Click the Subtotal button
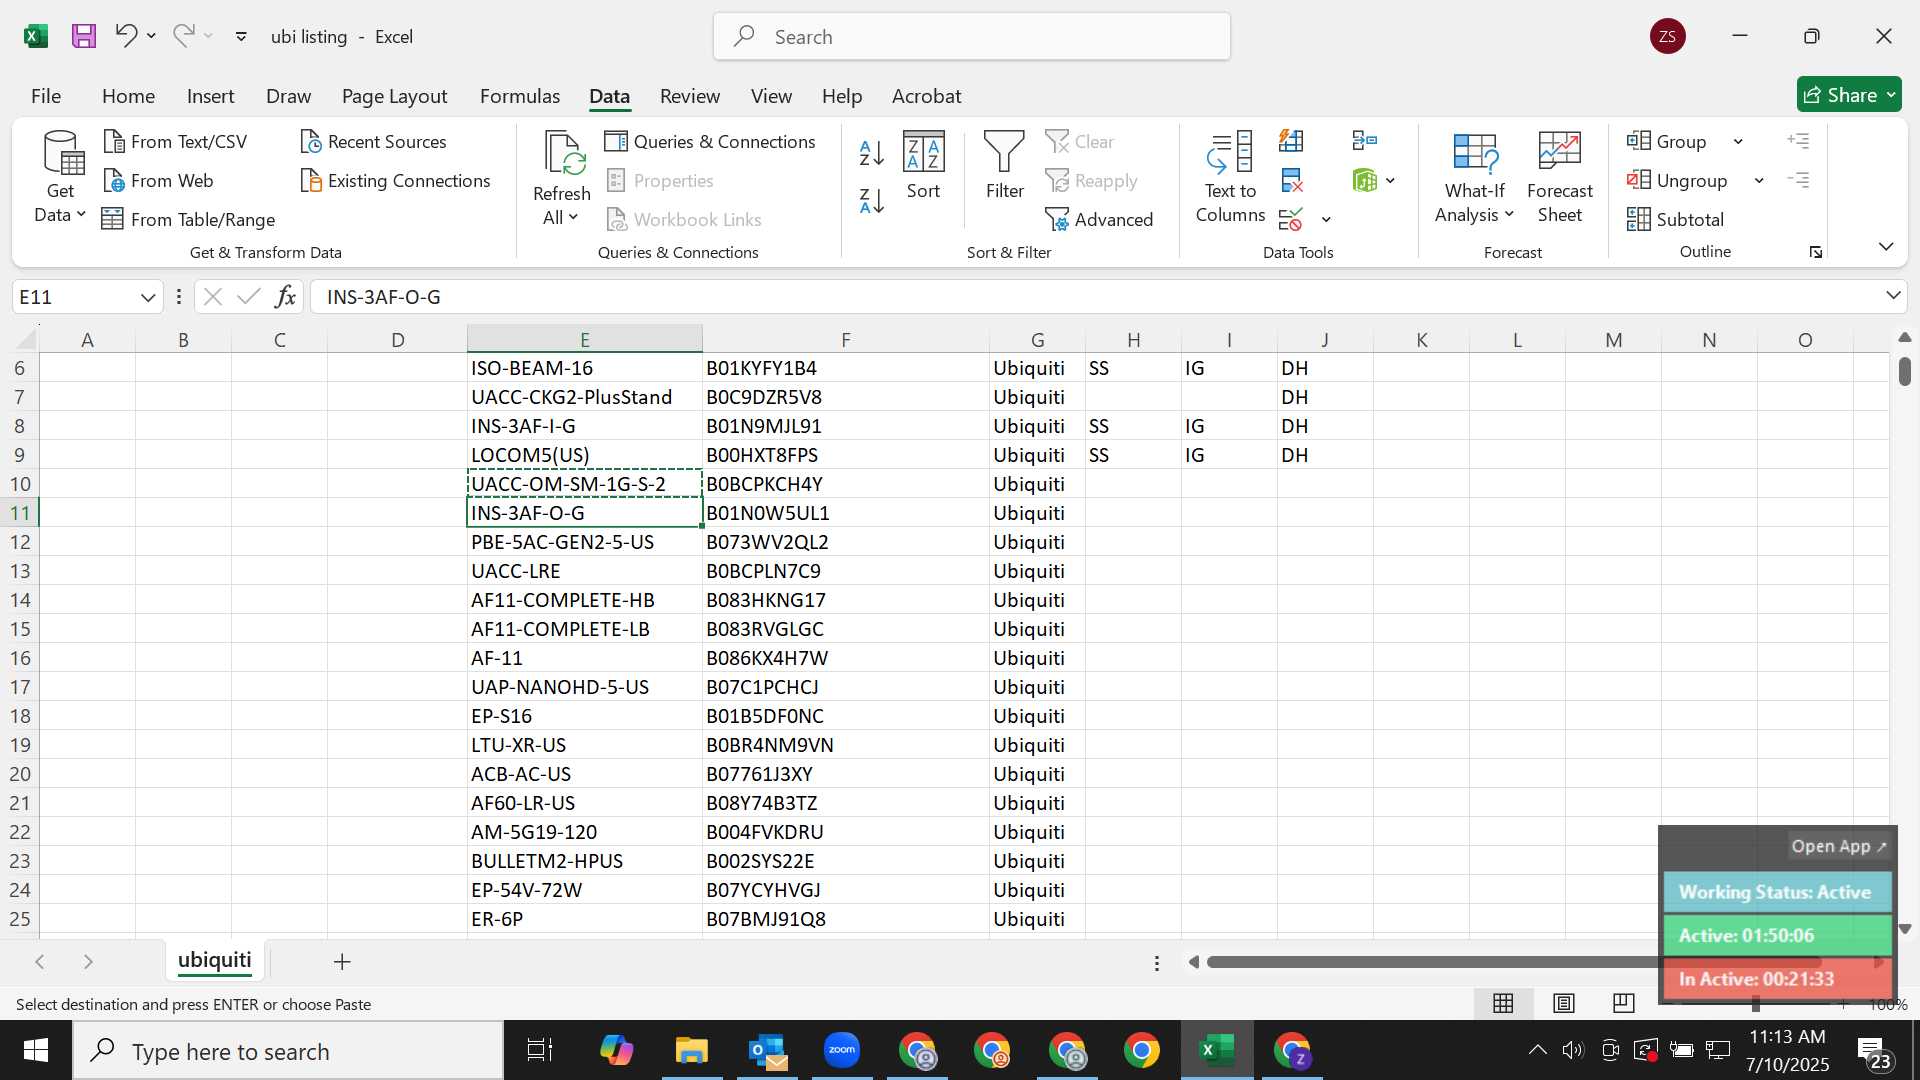 (x=1675, y=220)
